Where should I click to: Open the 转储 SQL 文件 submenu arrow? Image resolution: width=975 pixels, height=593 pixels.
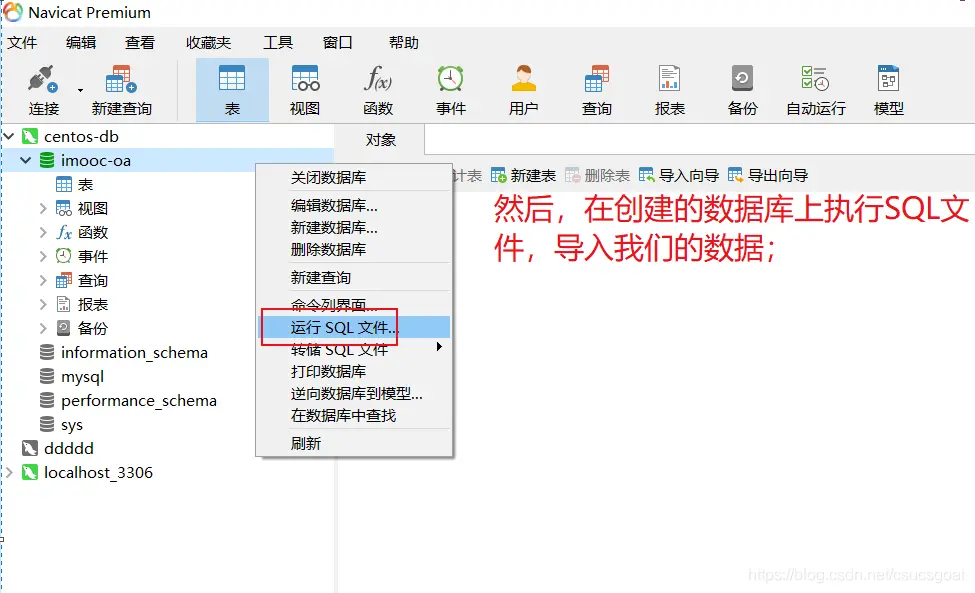(439, 347)
